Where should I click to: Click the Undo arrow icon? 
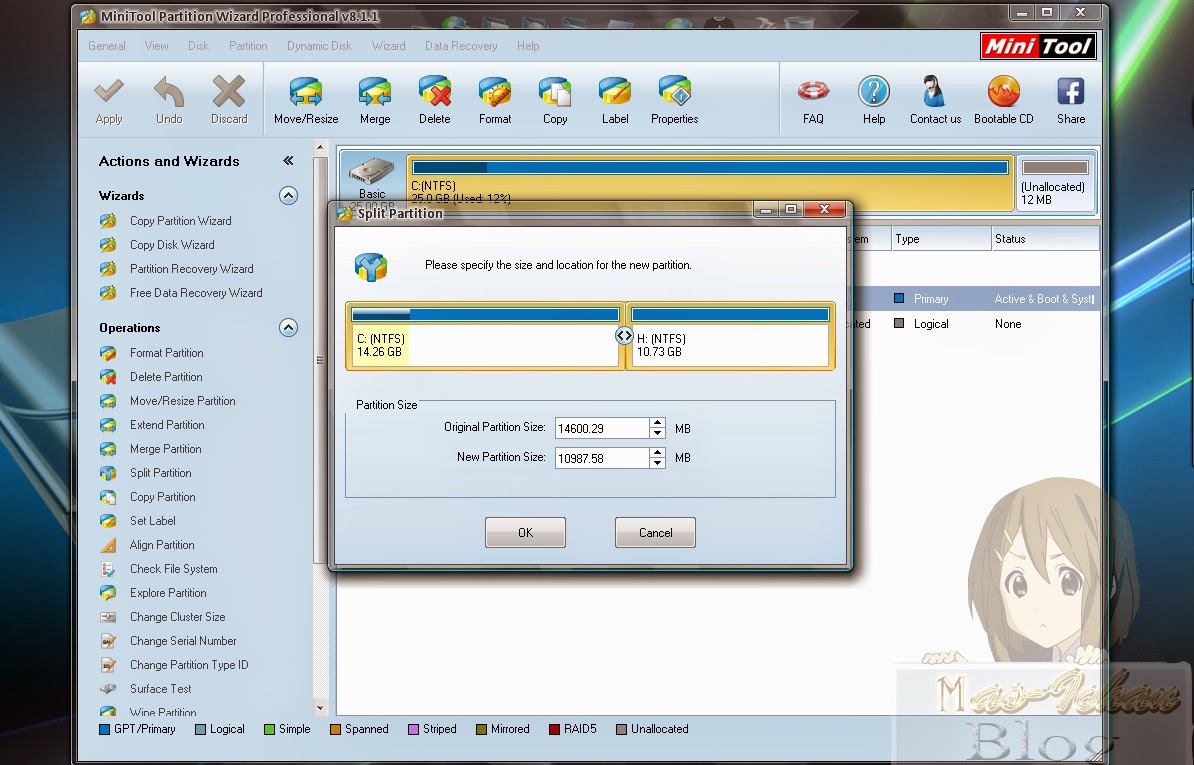[x=169, y=91]
